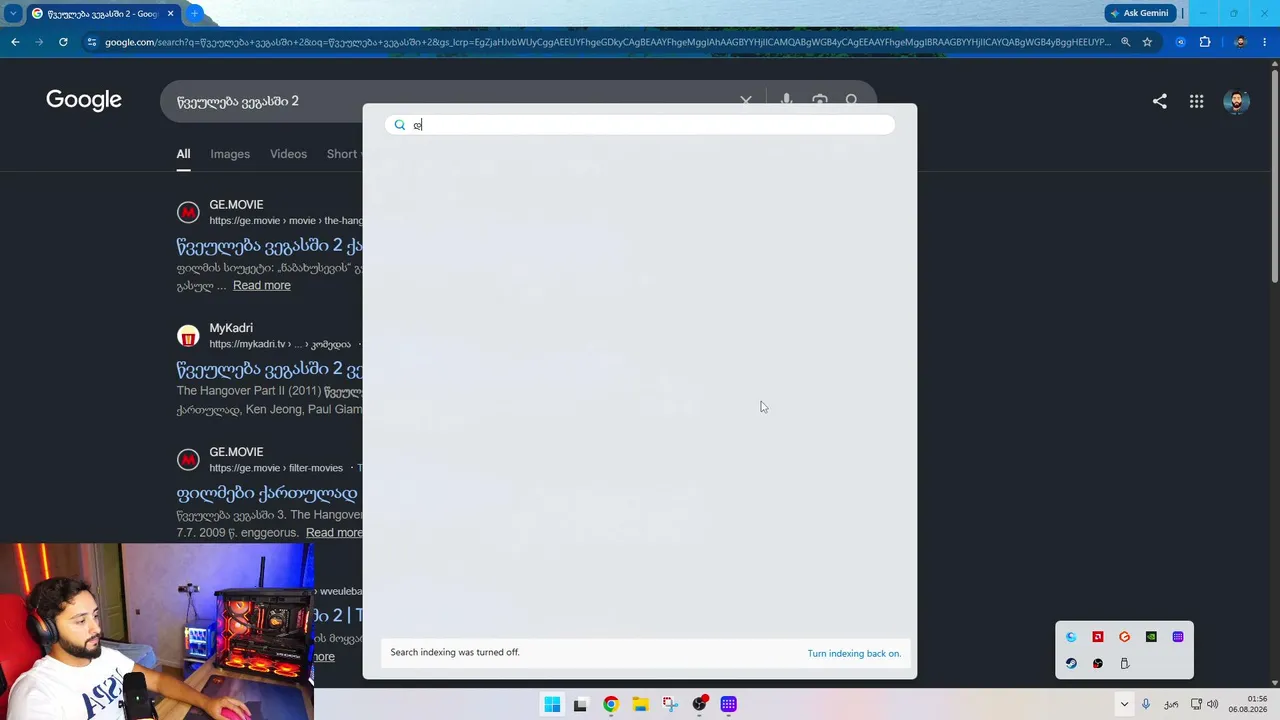This screenshot has height=720, width=1280.
Task: Open a new Chrome tab
Action: pyautogui.click(x=194, y=14)
